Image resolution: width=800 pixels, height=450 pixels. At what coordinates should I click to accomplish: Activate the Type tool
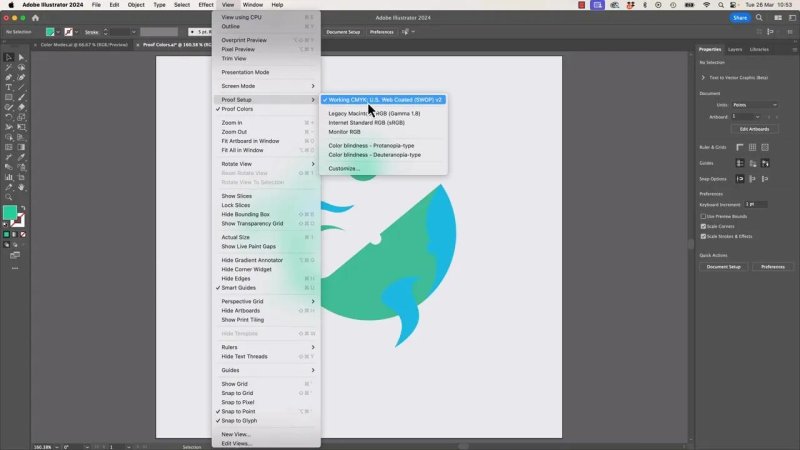point(9,87)
